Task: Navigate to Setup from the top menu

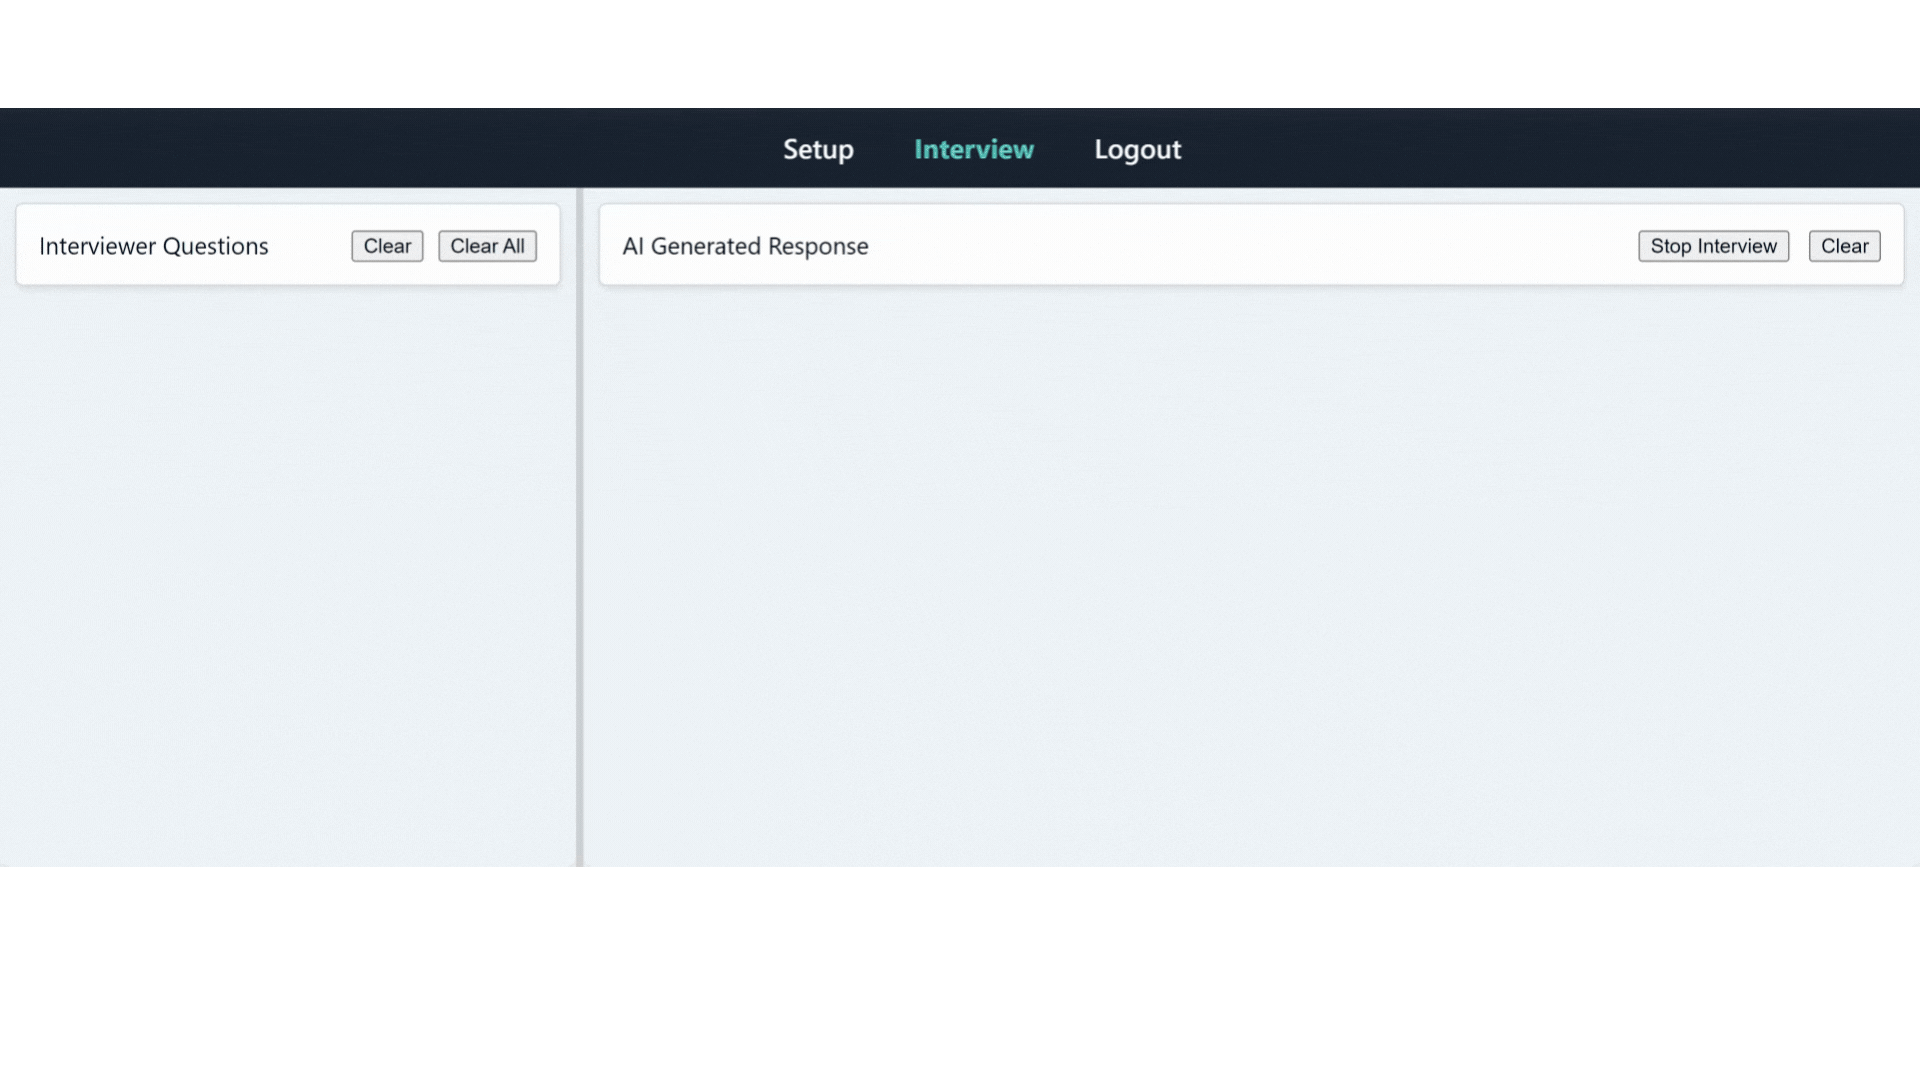Action: point(818,148)
